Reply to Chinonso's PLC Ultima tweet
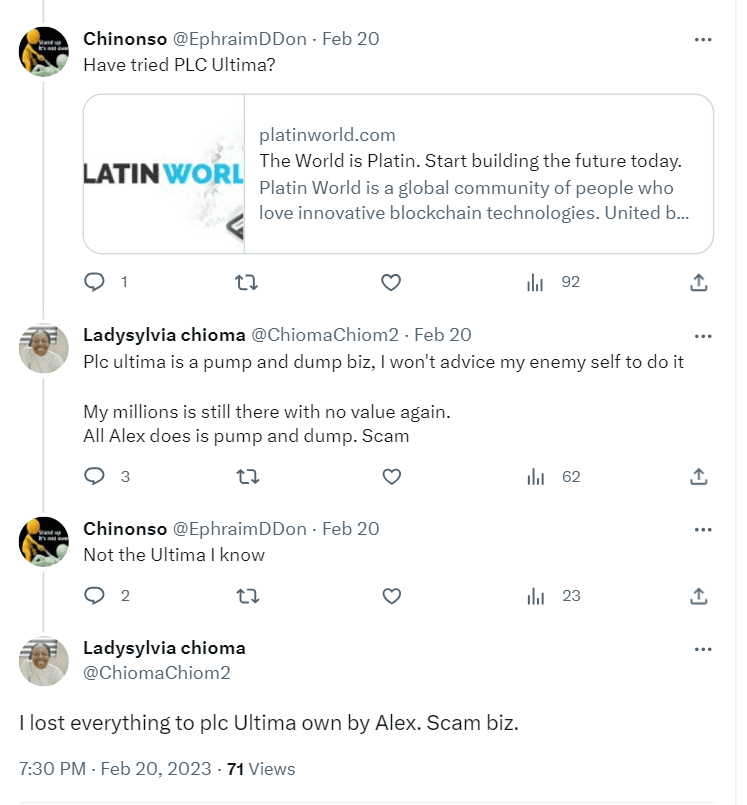The height and width of the screenshot is (805, 747). coord(95,282)
